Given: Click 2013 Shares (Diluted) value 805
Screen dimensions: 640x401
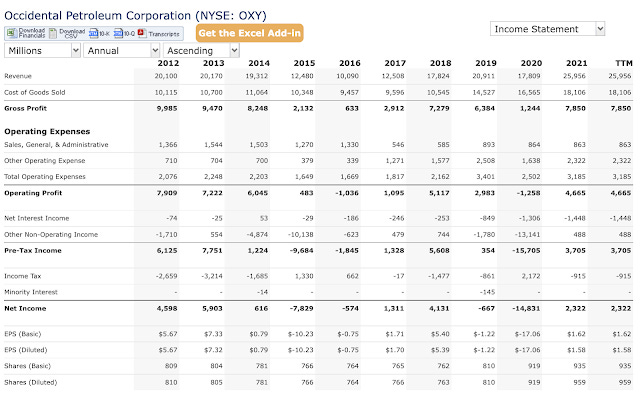Looking at the screenshot, I should tap(216, 383).
